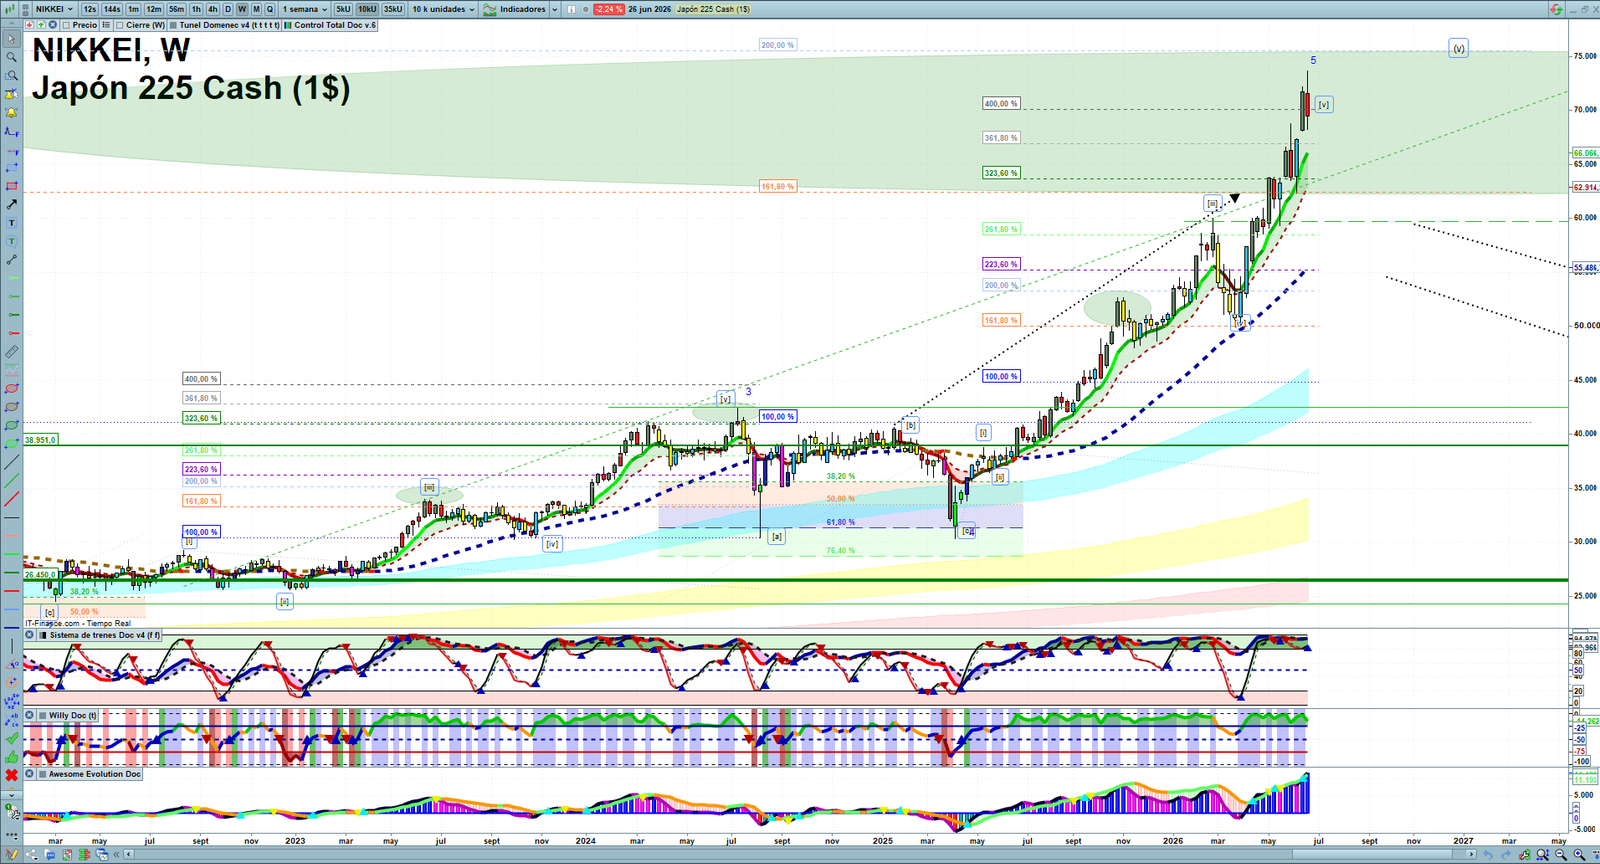The image size is (1600, 864).
Task: Select the D daily timeframe
Action: pos(228,9)
